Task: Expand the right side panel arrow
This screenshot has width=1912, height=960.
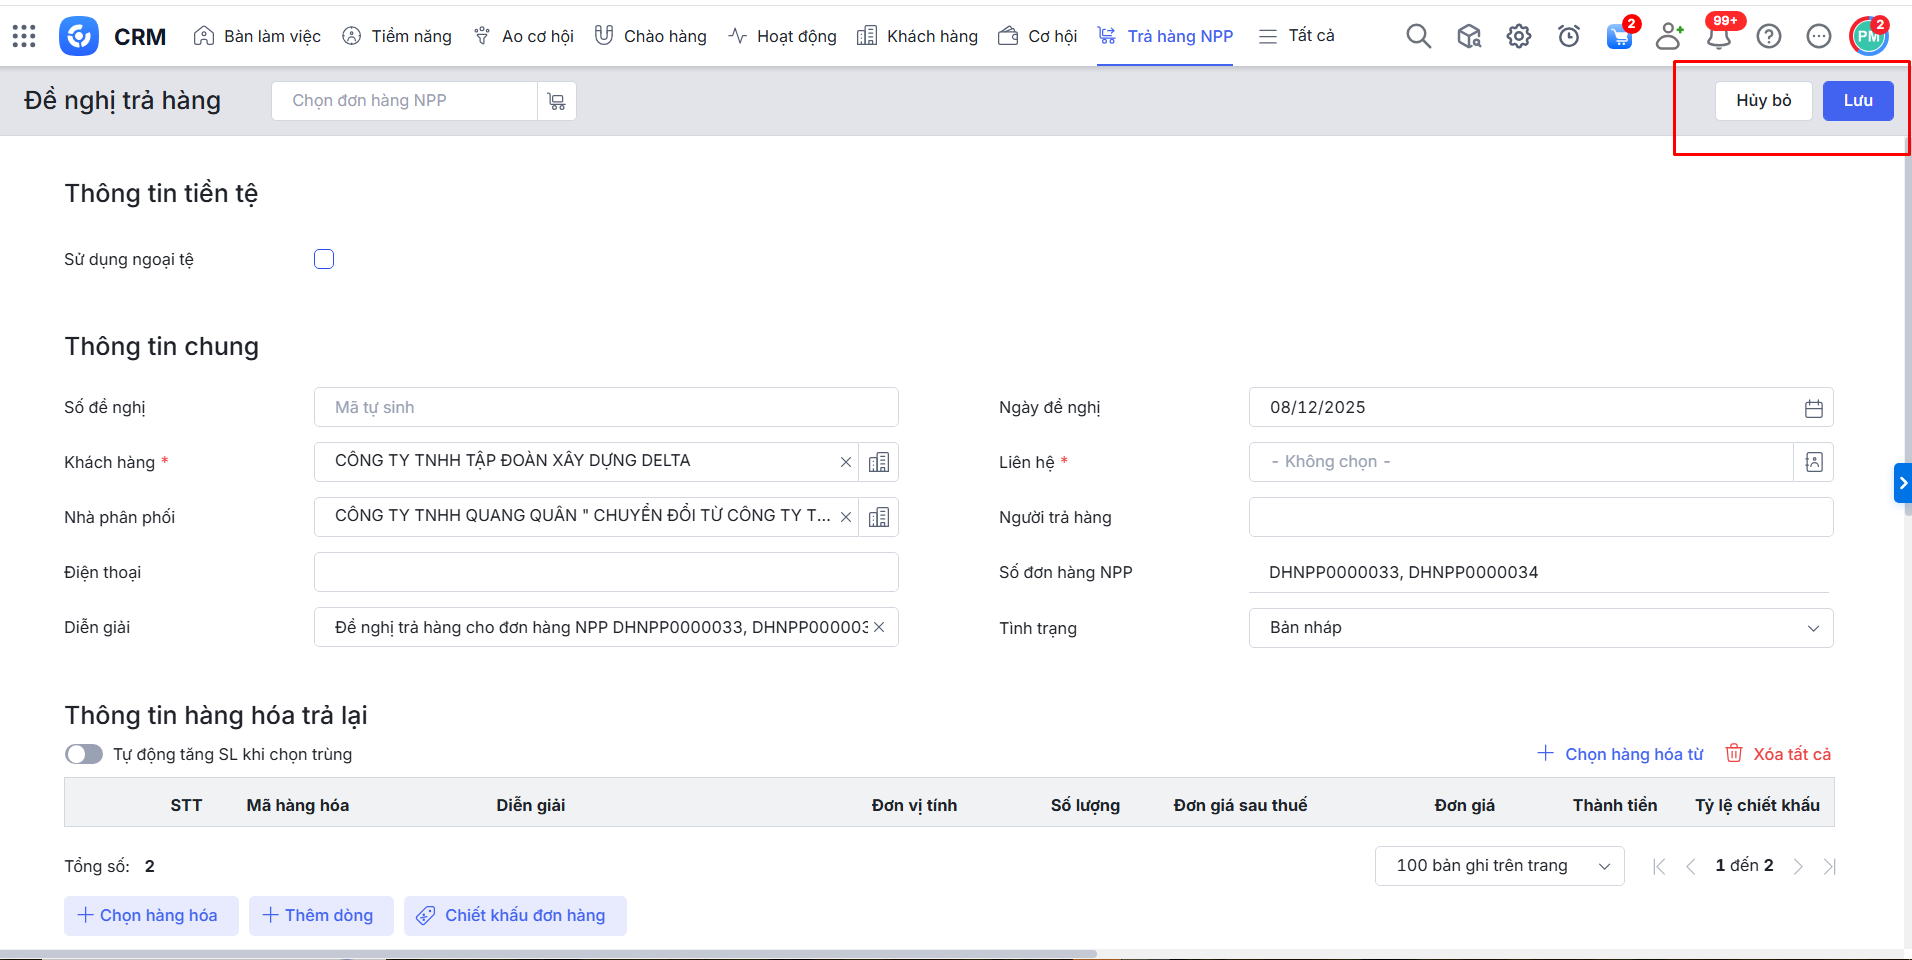Action: tap(1902, 483)
